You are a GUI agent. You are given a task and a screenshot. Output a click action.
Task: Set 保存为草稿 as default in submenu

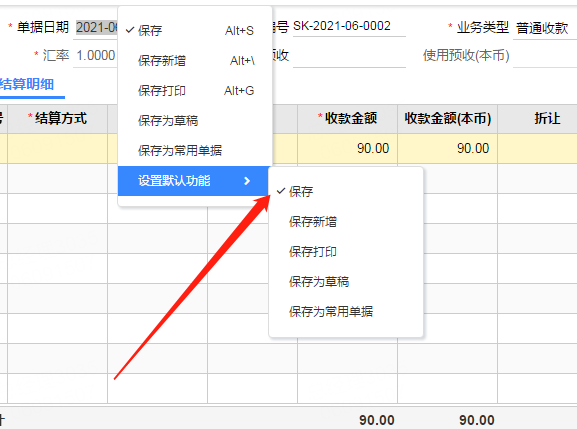346,282
